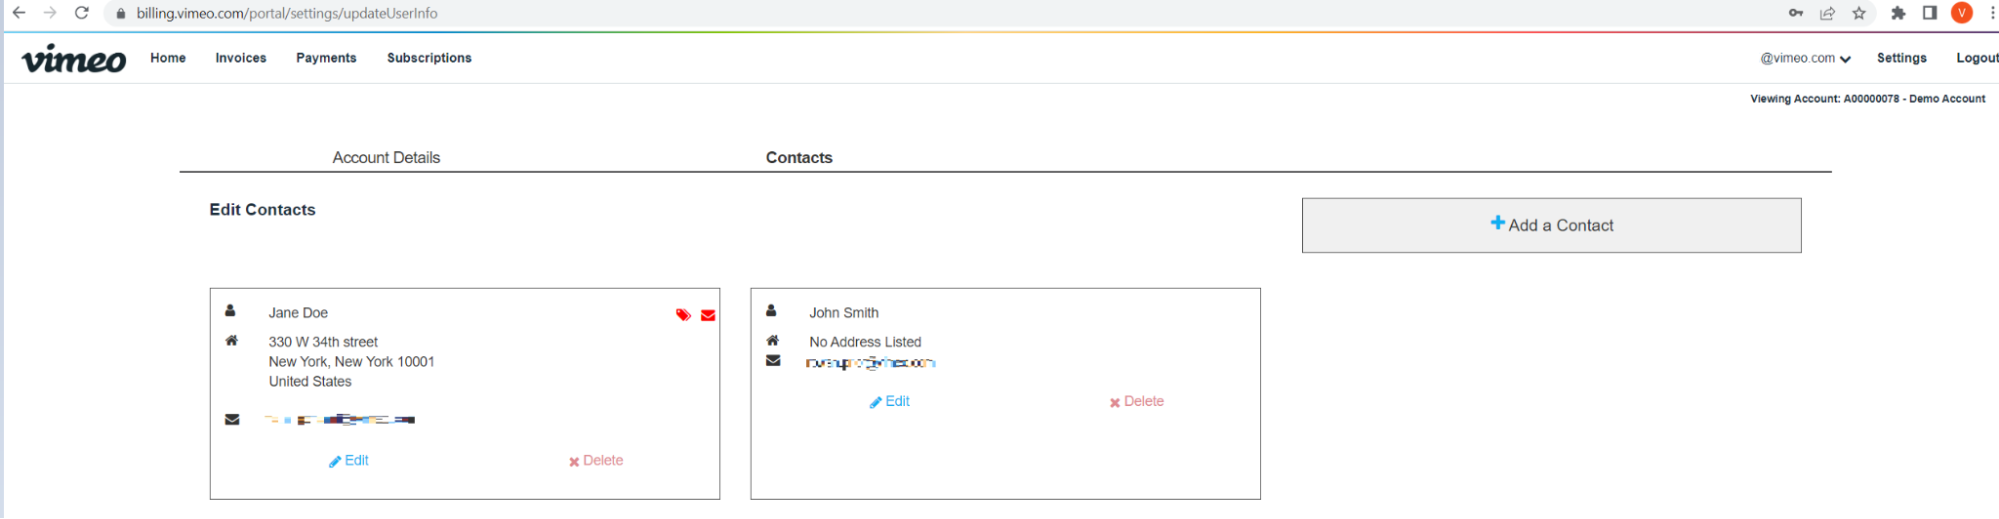Delete the John Smith contact
Screen dimensions: 1999x519
[x=1136, y=402]
